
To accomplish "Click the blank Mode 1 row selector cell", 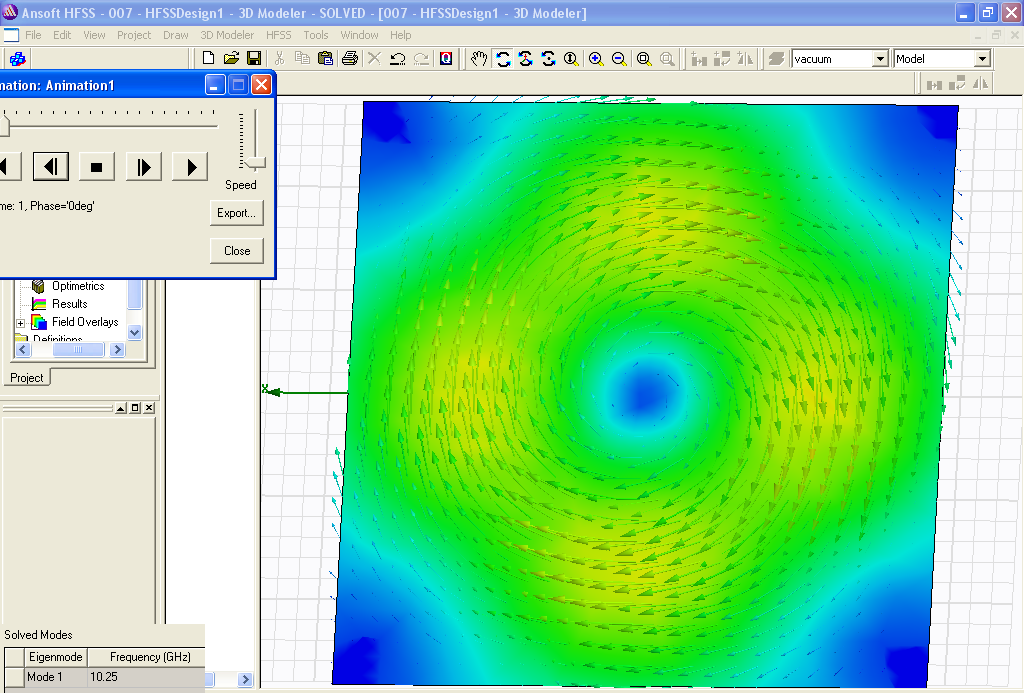I will tap(14, 677).
